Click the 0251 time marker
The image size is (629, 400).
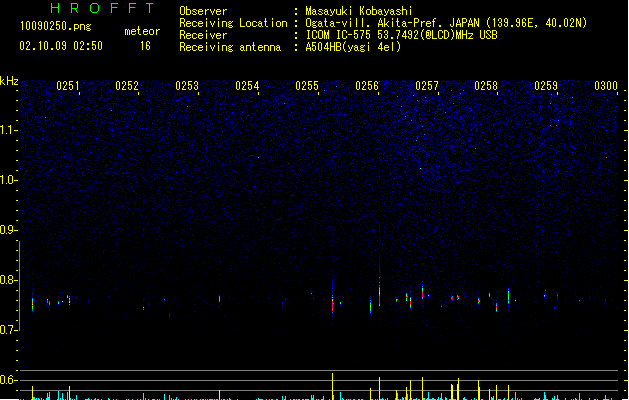[x=68, y=86]
